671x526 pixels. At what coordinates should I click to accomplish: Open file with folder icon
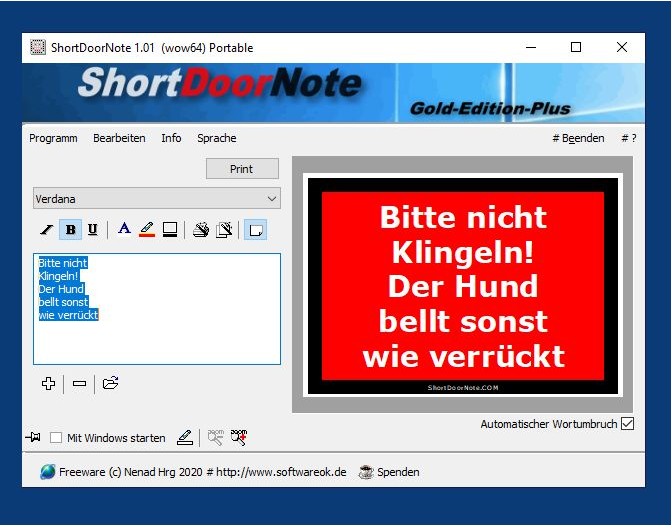[x=110, y=383]
